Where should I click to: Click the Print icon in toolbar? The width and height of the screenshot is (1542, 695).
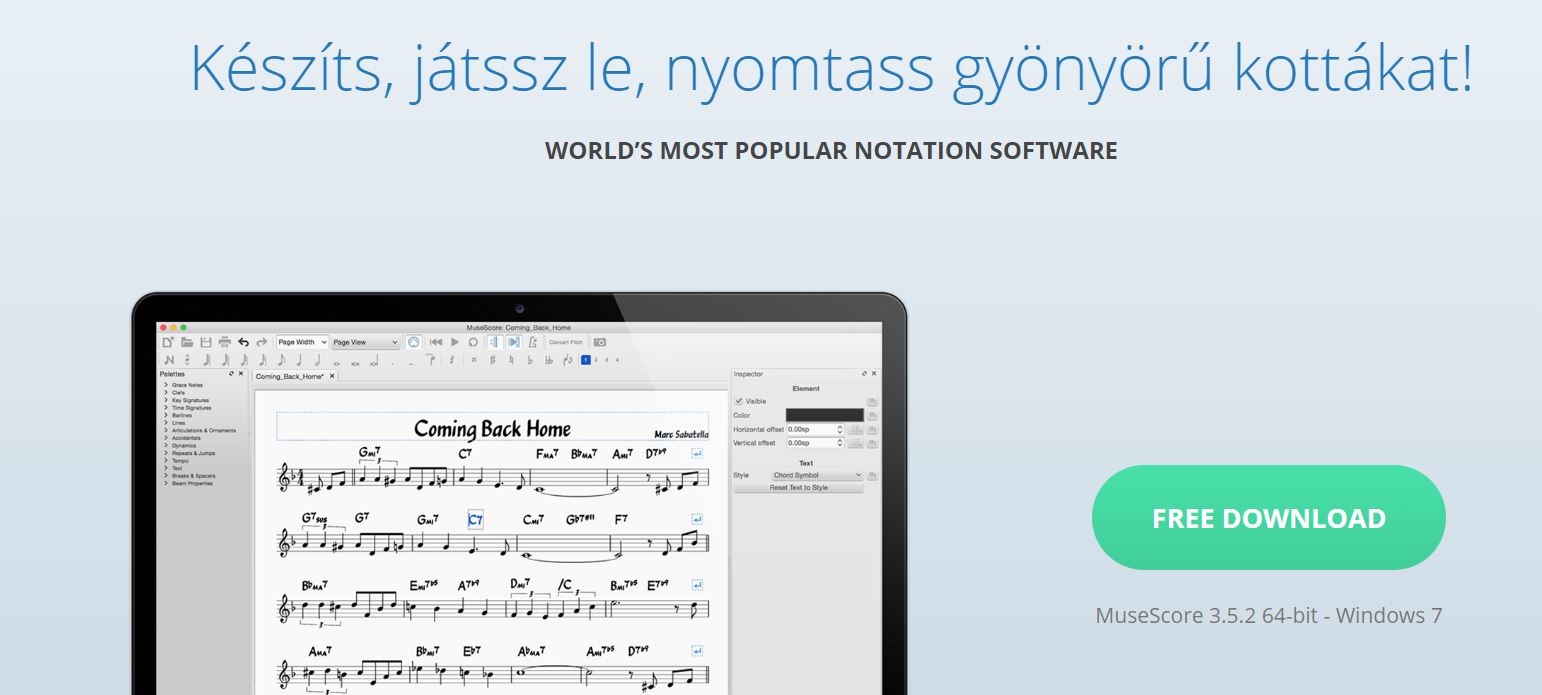click(x=225, y=342)
